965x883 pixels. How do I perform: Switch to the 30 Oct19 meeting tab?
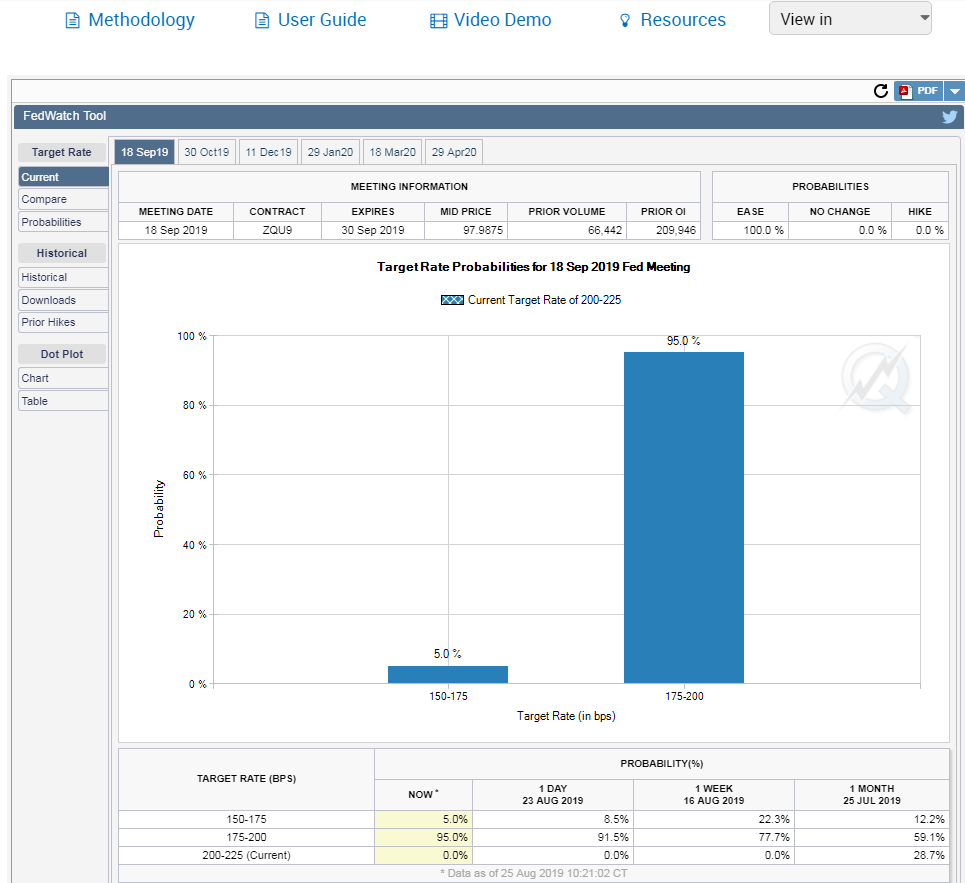tap(207, 152)
